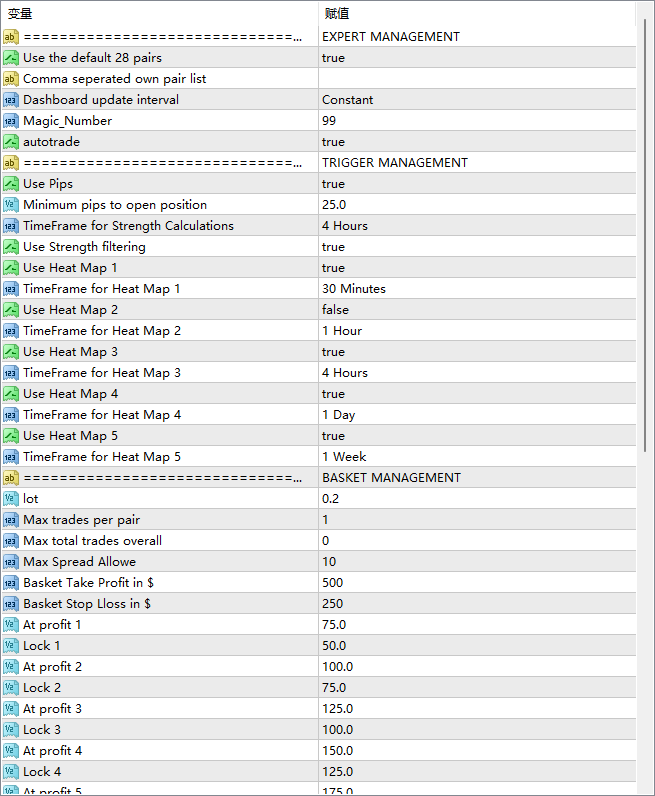This screenshot has height=796, width=655.
Task: Click the bool icon beside 'Use the default 28 pairs'
Action: click(x=11, y=57)
